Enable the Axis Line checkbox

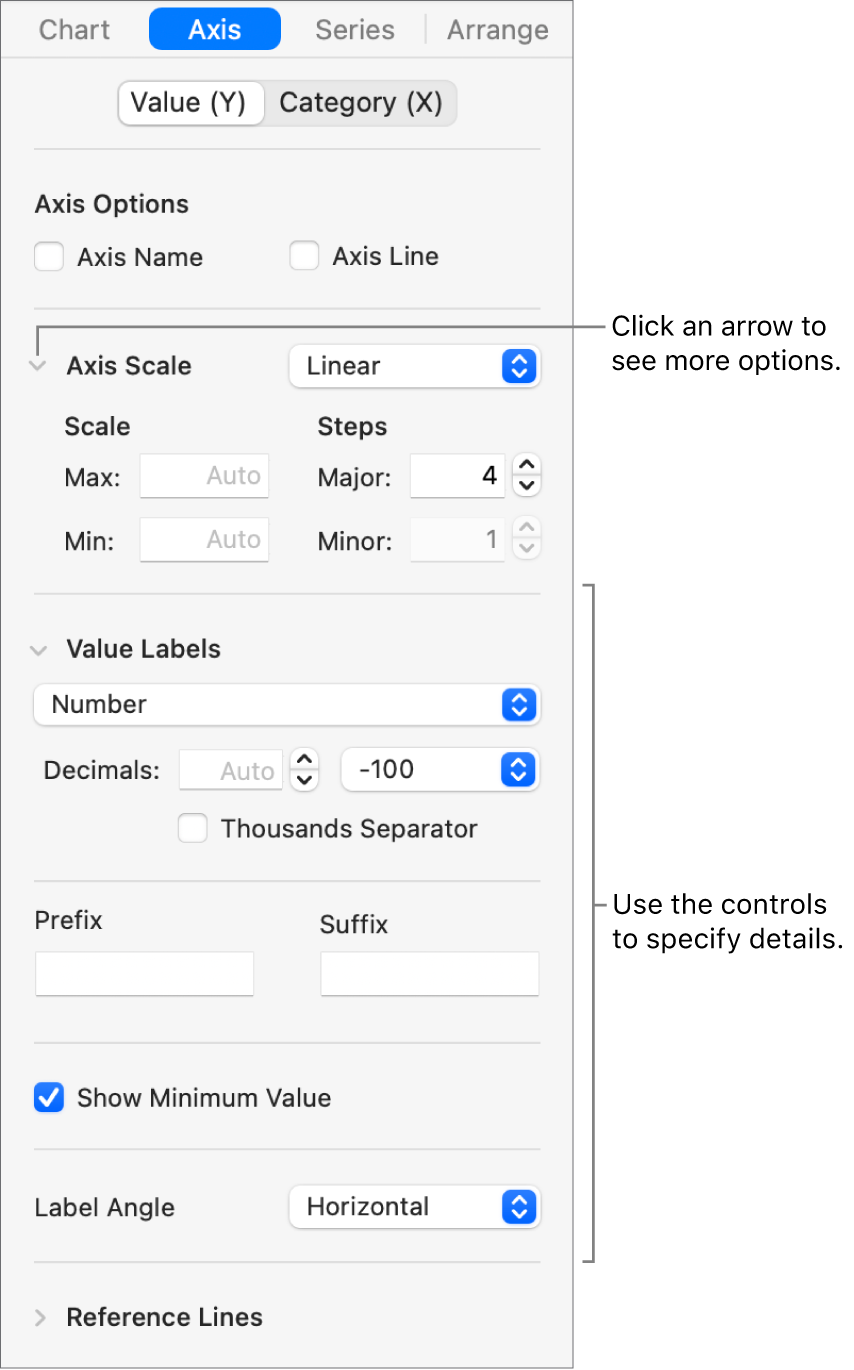pyautogui.click(x=304, y=257)
